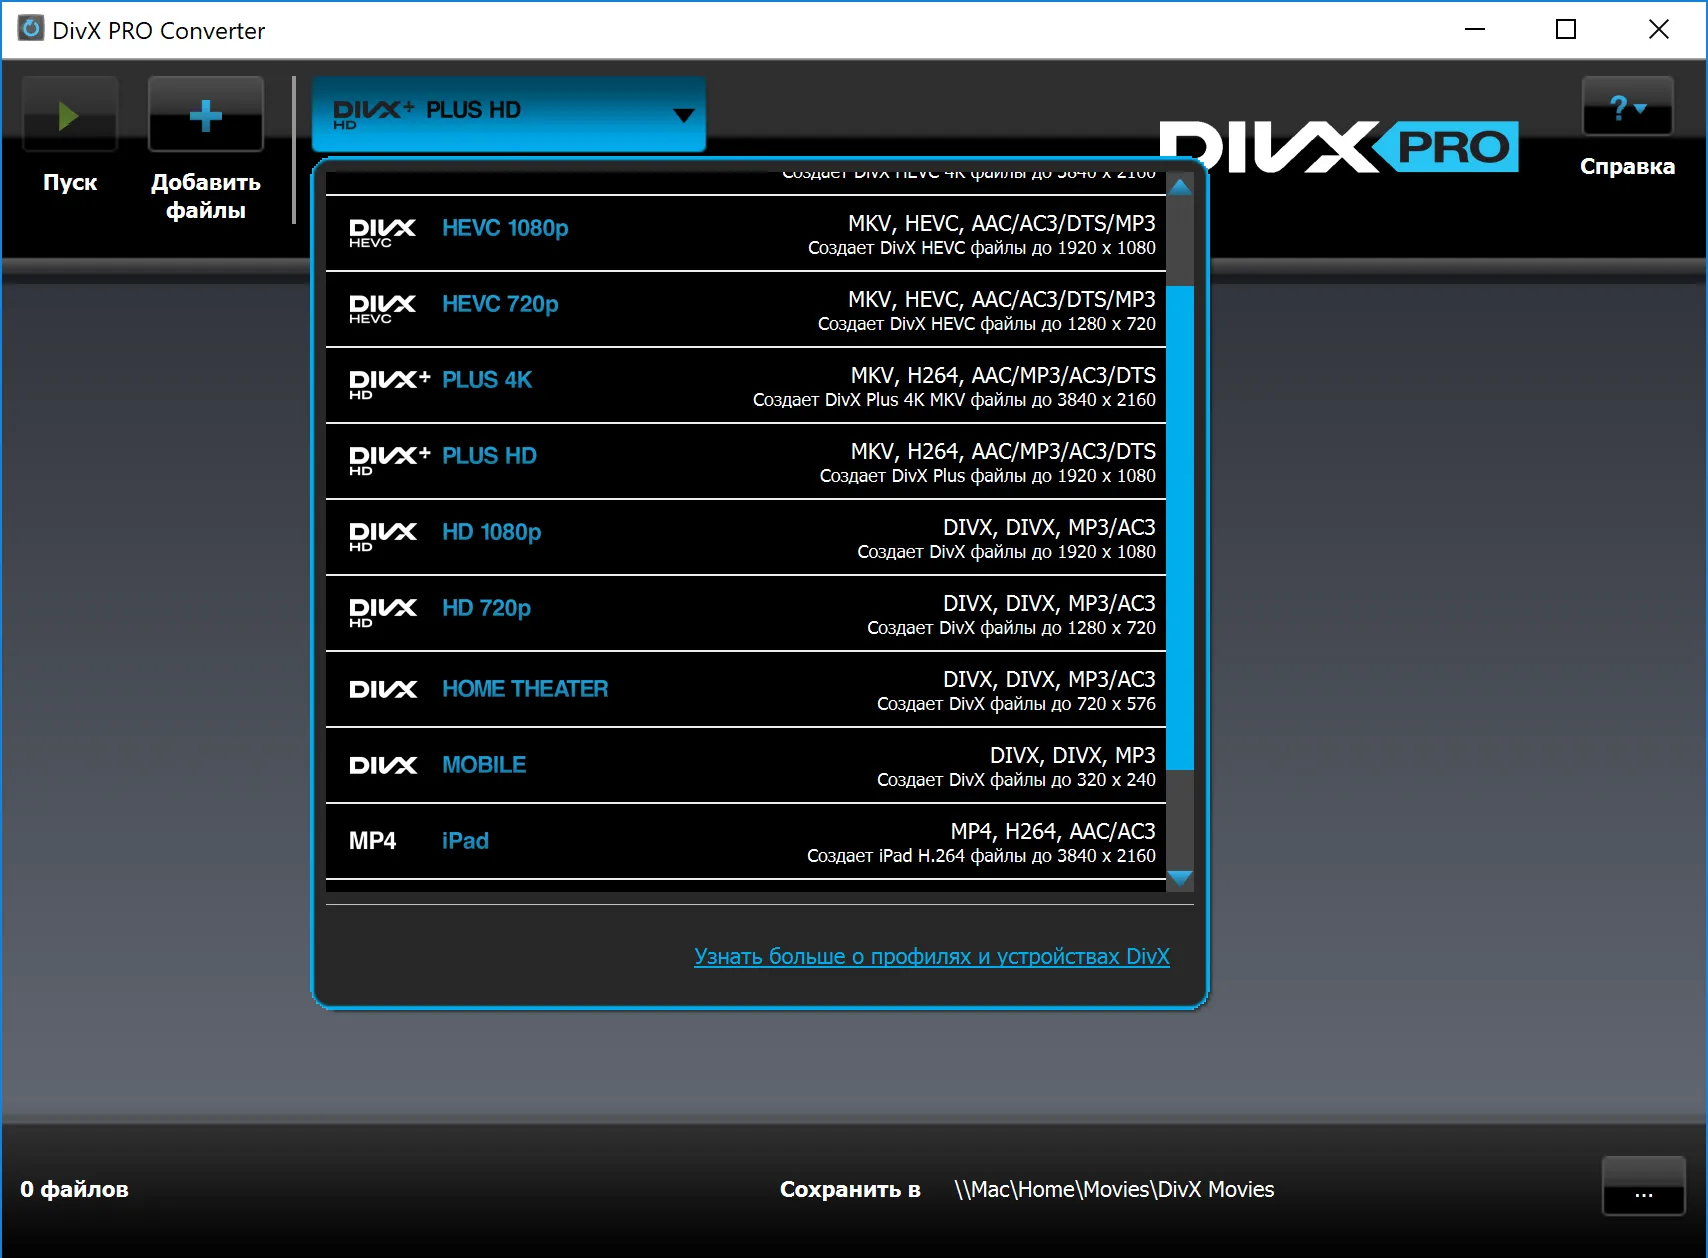
Task: Click the output path \\Mac\Home\Movies\DivX Movies
Action: coord(1114,1189)
